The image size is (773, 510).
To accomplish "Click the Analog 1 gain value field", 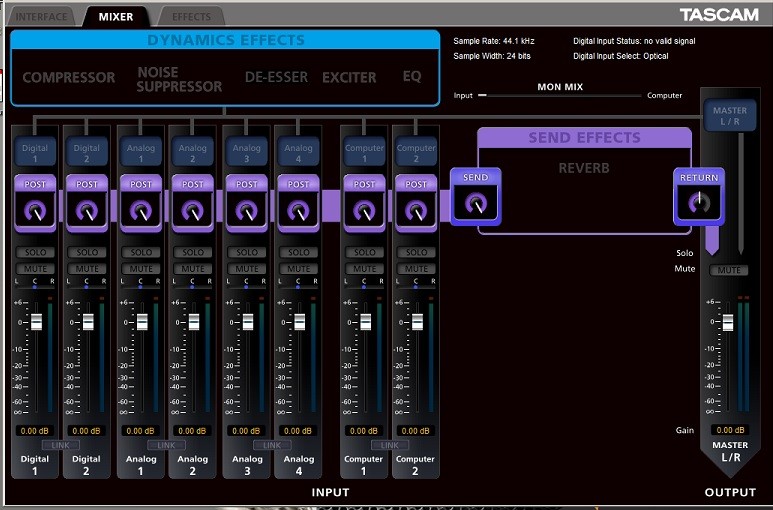I will point(141,430).
